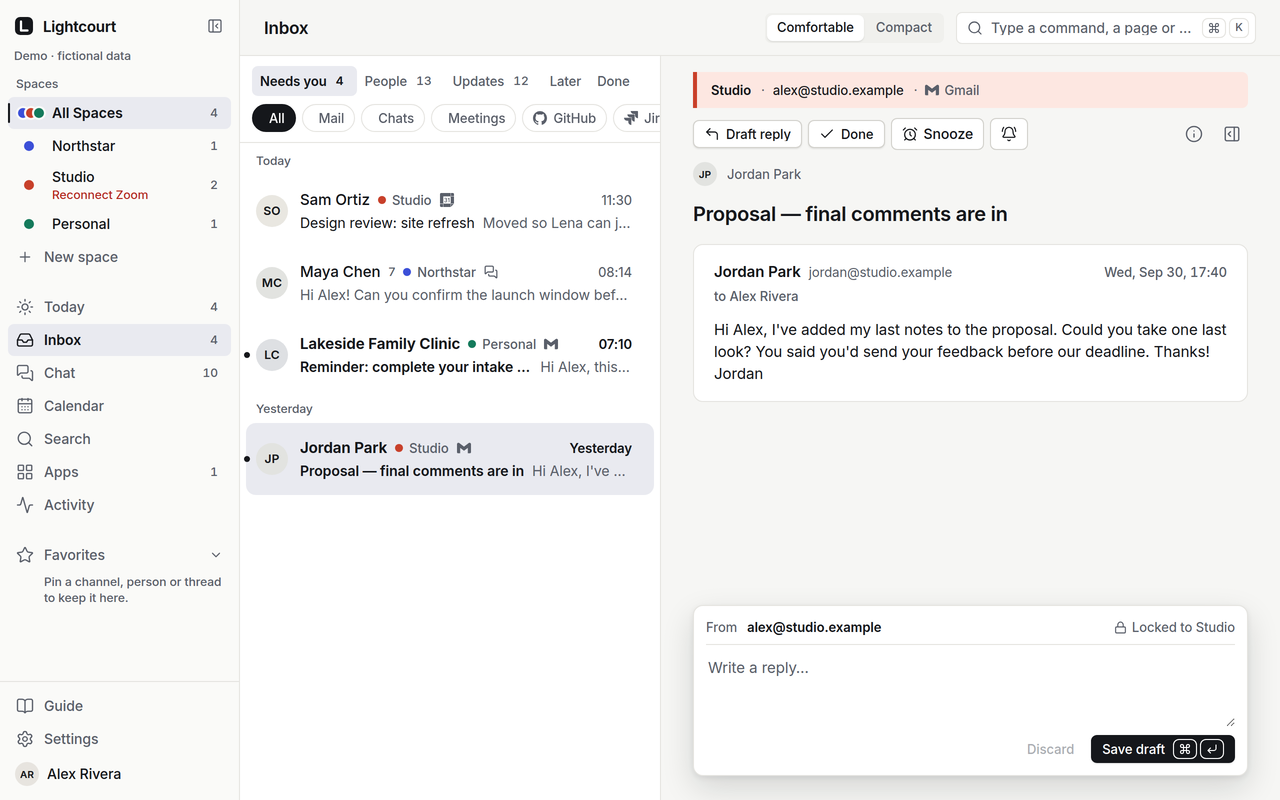Open Calendar from the sidebar

(x=120, y=406)
